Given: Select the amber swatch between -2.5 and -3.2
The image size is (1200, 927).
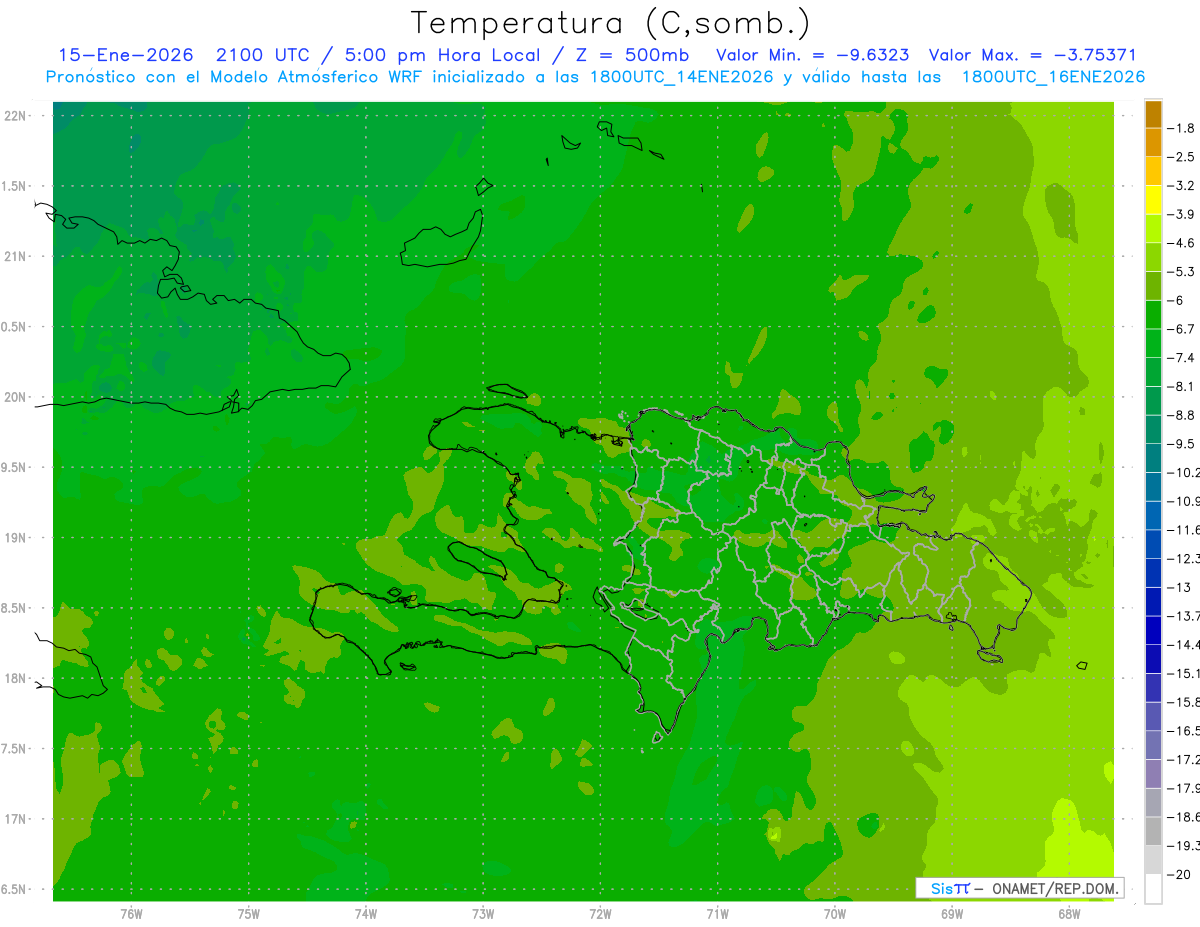Looking at the screenshot, I should [x=1153, y=171].
